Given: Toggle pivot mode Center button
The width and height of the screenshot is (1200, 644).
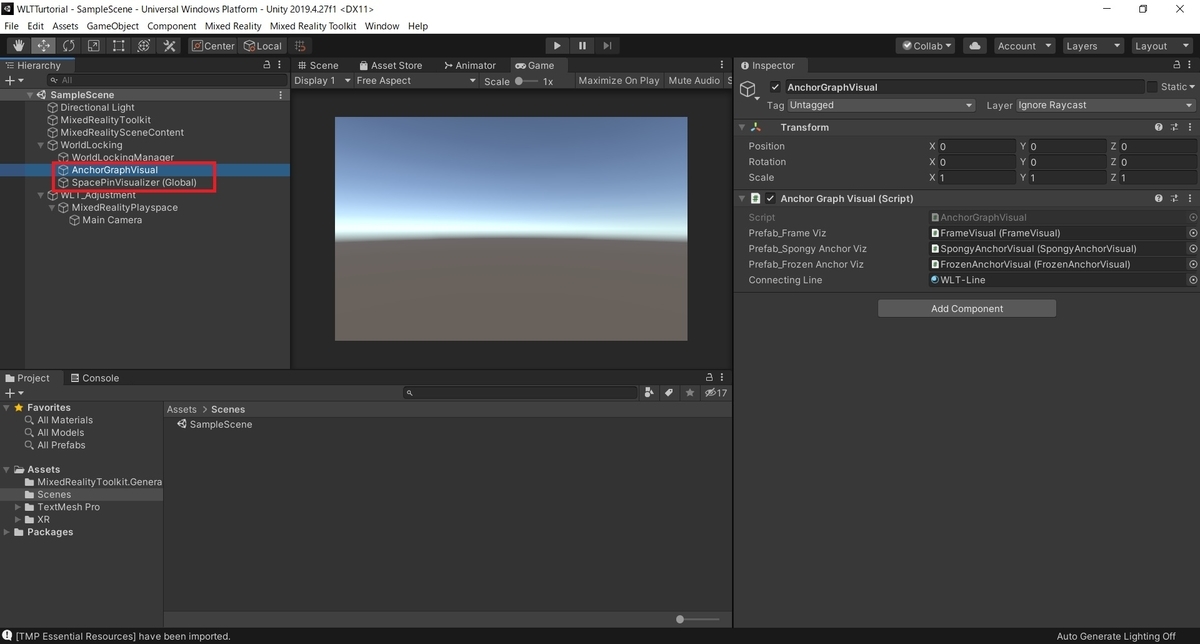Looking at the screenshot, I should coord(213,46).
